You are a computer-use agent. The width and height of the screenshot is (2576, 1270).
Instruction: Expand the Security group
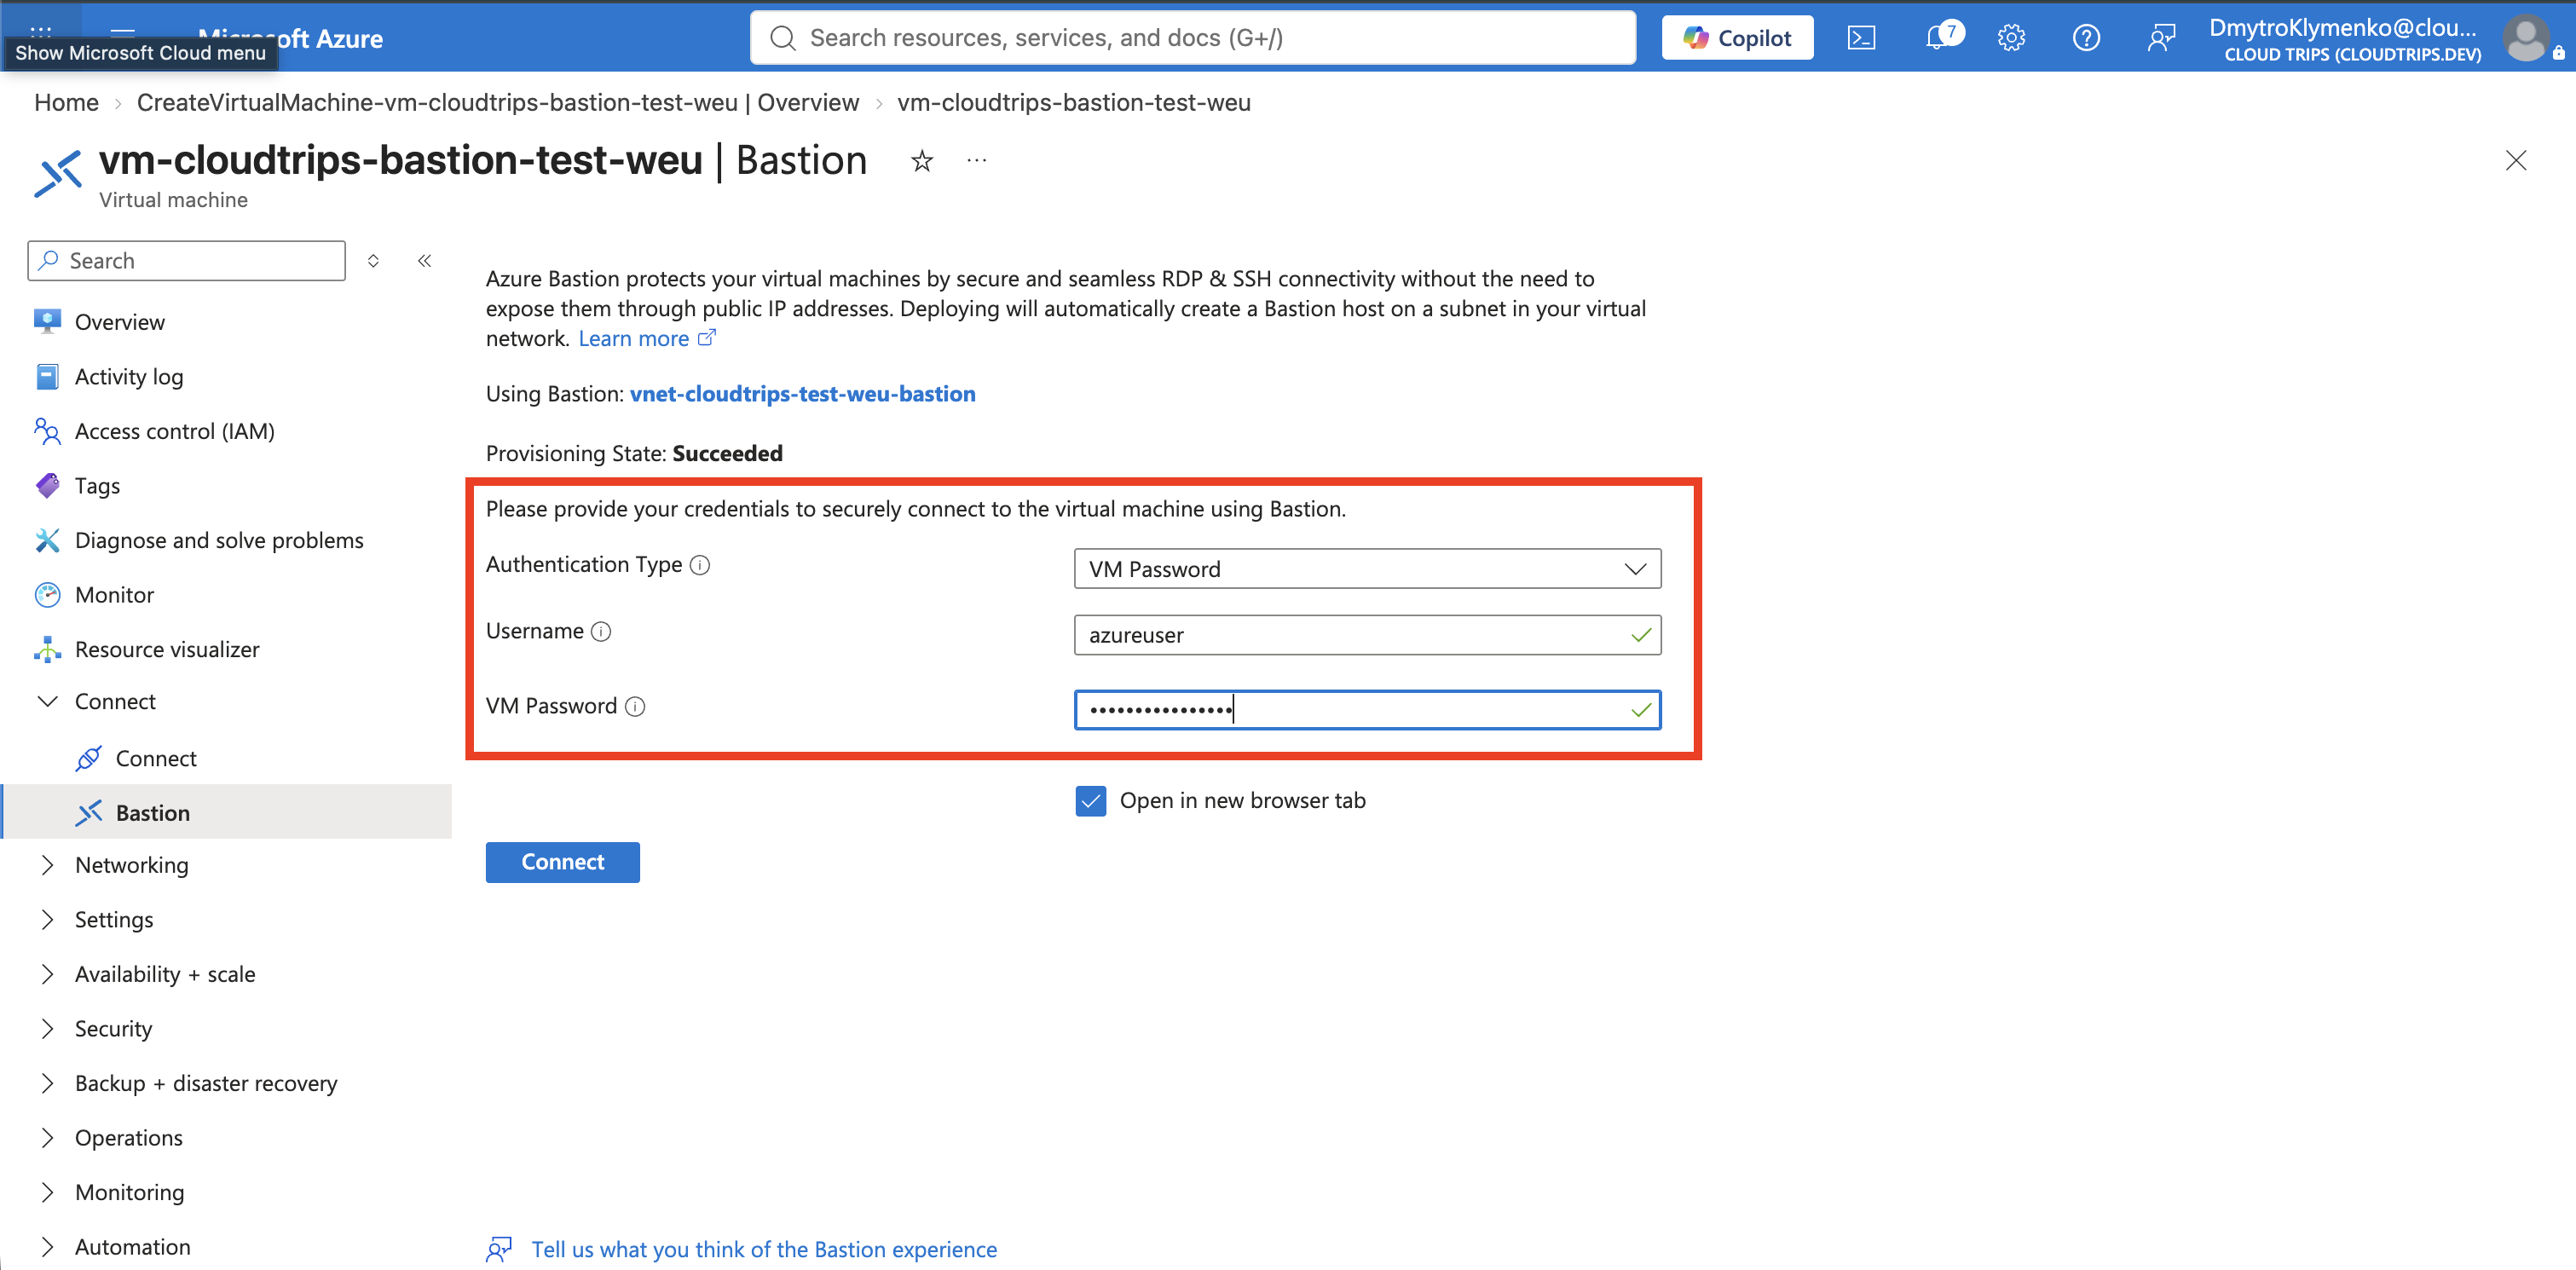pos(47,1029)
